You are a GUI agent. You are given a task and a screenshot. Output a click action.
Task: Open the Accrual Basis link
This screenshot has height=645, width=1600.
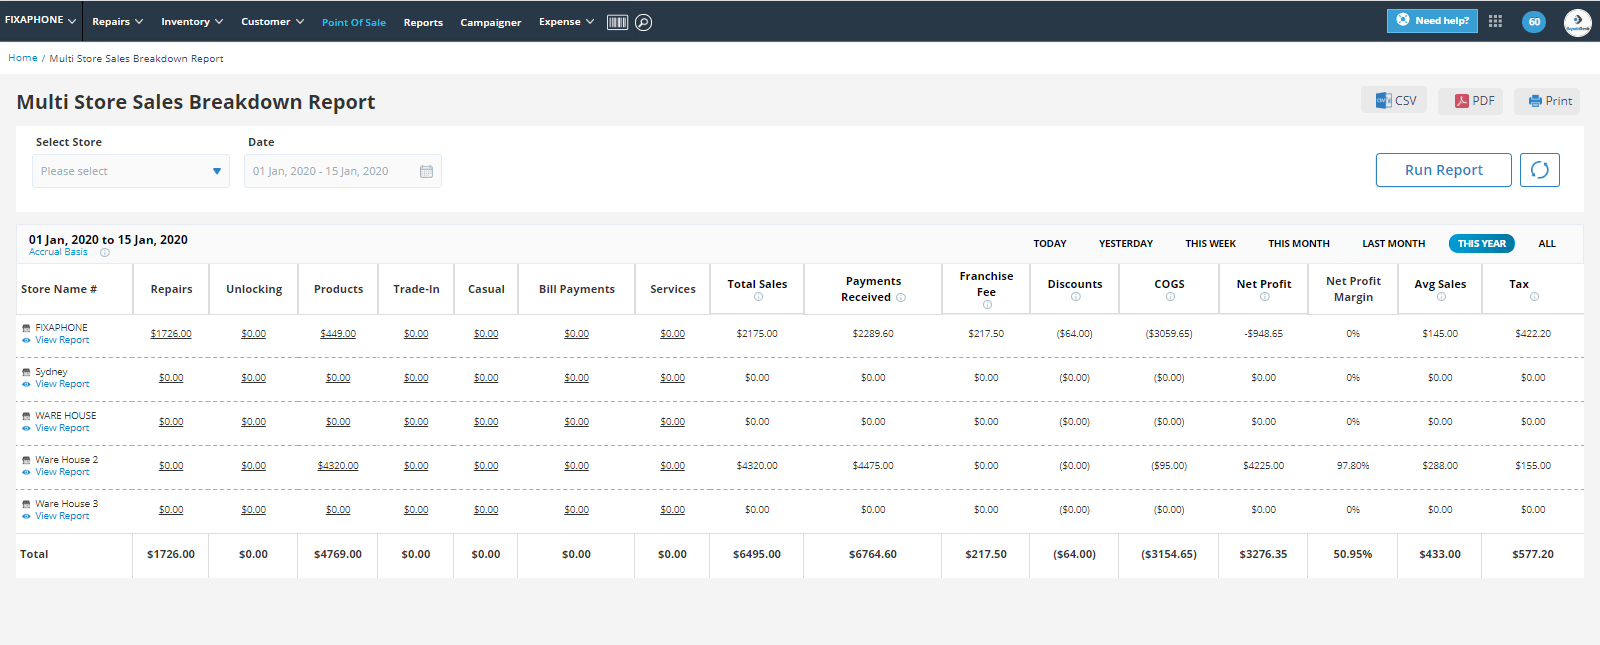[58, 252]
